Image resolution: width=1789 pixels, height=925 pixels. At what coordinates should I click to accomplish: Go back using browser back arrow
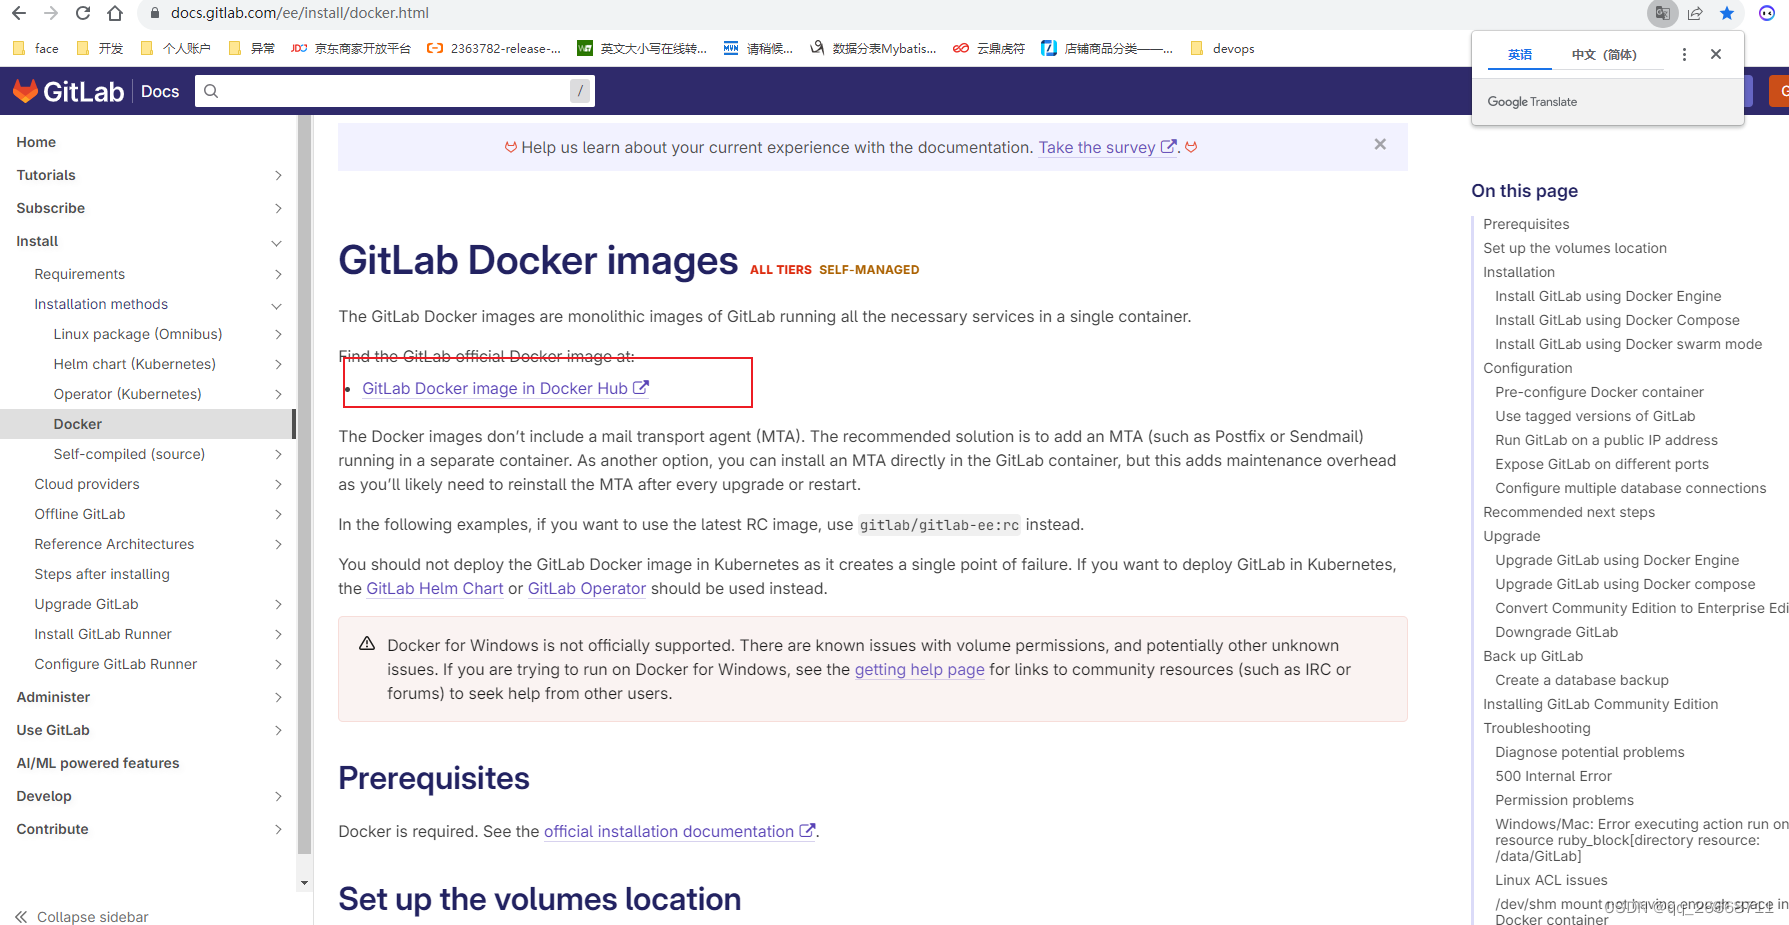pos(19,13)
